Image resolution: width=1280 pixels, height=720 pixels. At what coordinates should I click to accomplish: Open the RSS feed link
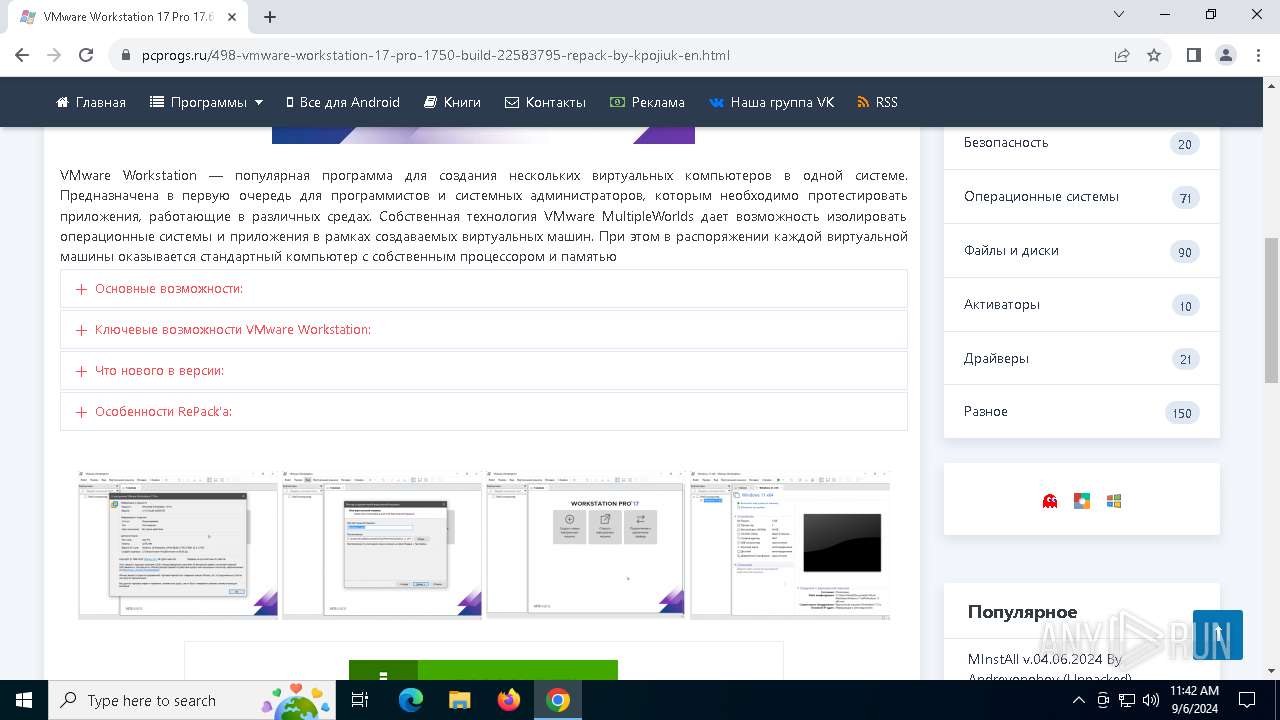[877, 102]
